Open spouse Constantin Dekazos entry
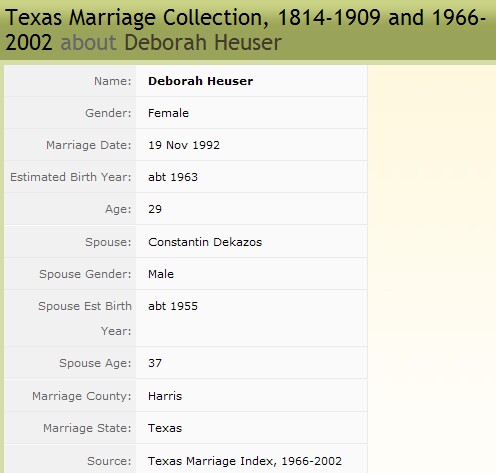The image size is (496, 473). (x=205, y=242)
